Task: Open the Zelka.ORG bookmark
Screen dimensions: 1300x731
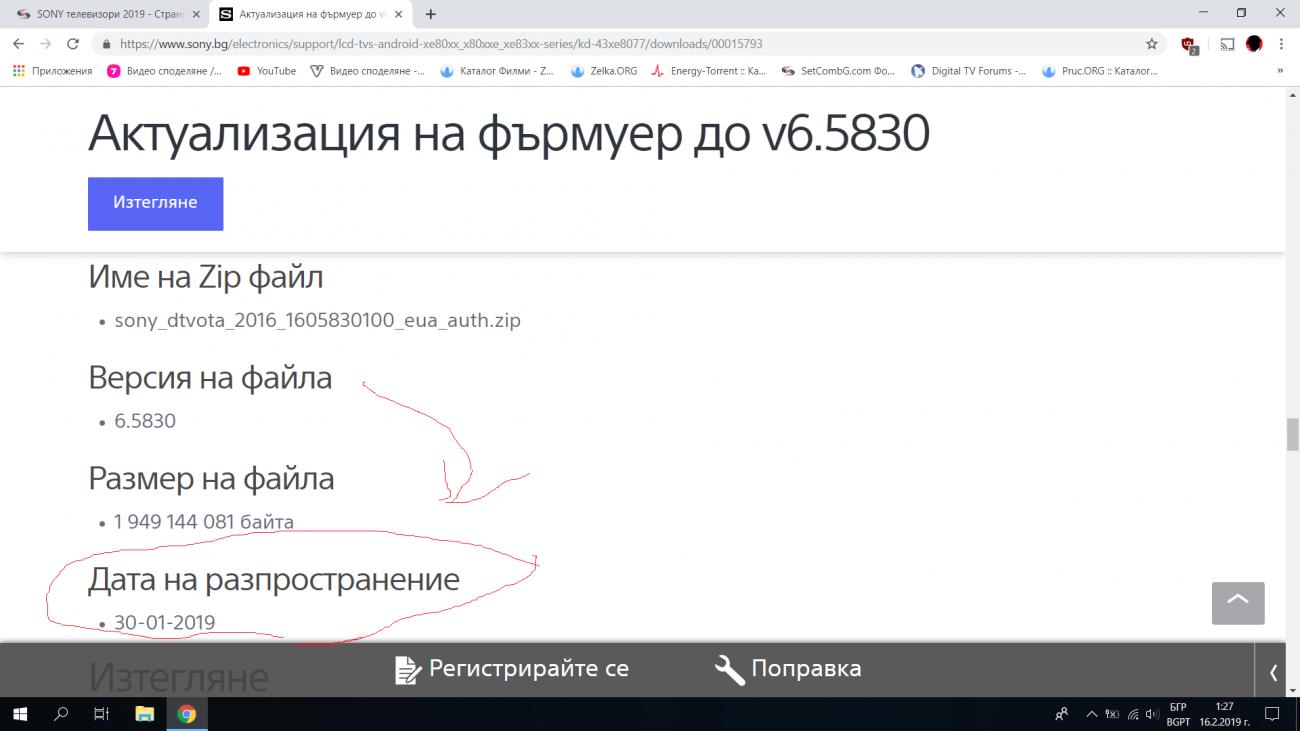Action: coord(604,71)
